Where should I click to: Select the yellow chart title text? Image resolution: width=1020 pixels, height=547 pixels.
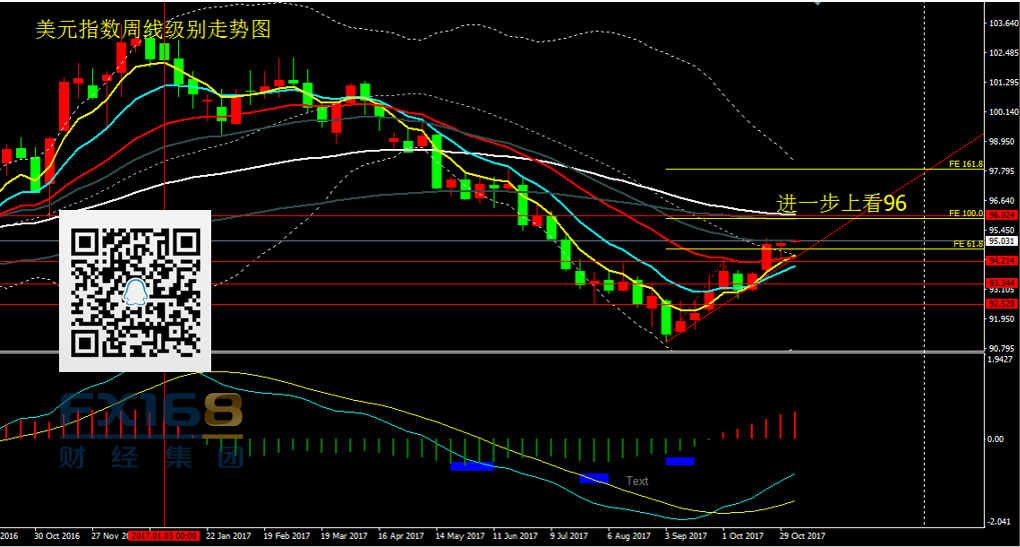(x=153, y=29)
